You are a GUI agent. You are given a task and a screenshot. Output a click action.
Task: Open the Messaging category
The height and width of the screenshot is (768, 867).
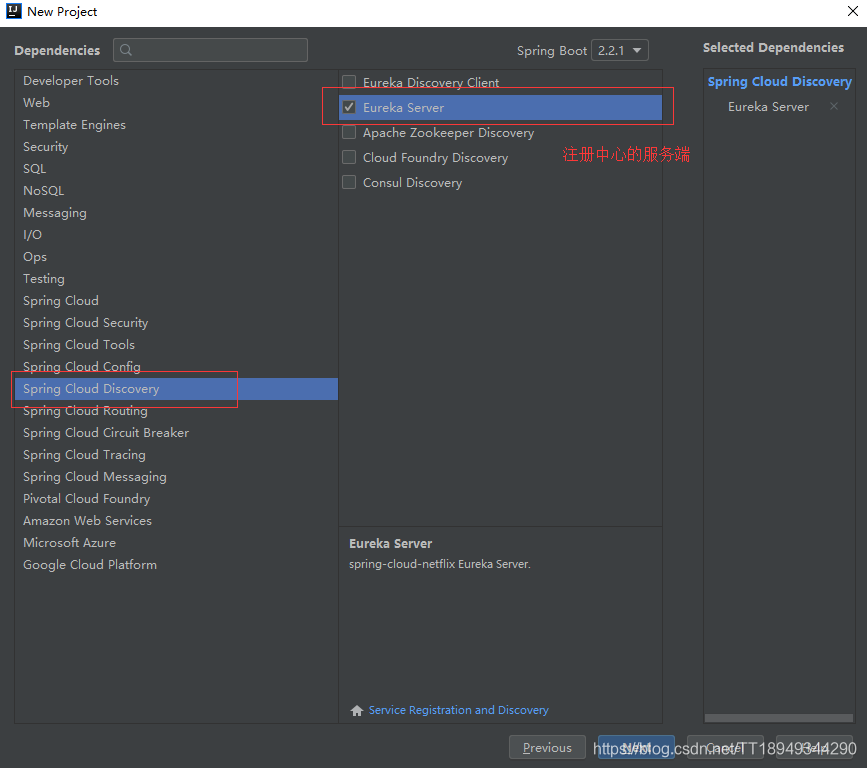pyautogui.click(x=176, y=213)
